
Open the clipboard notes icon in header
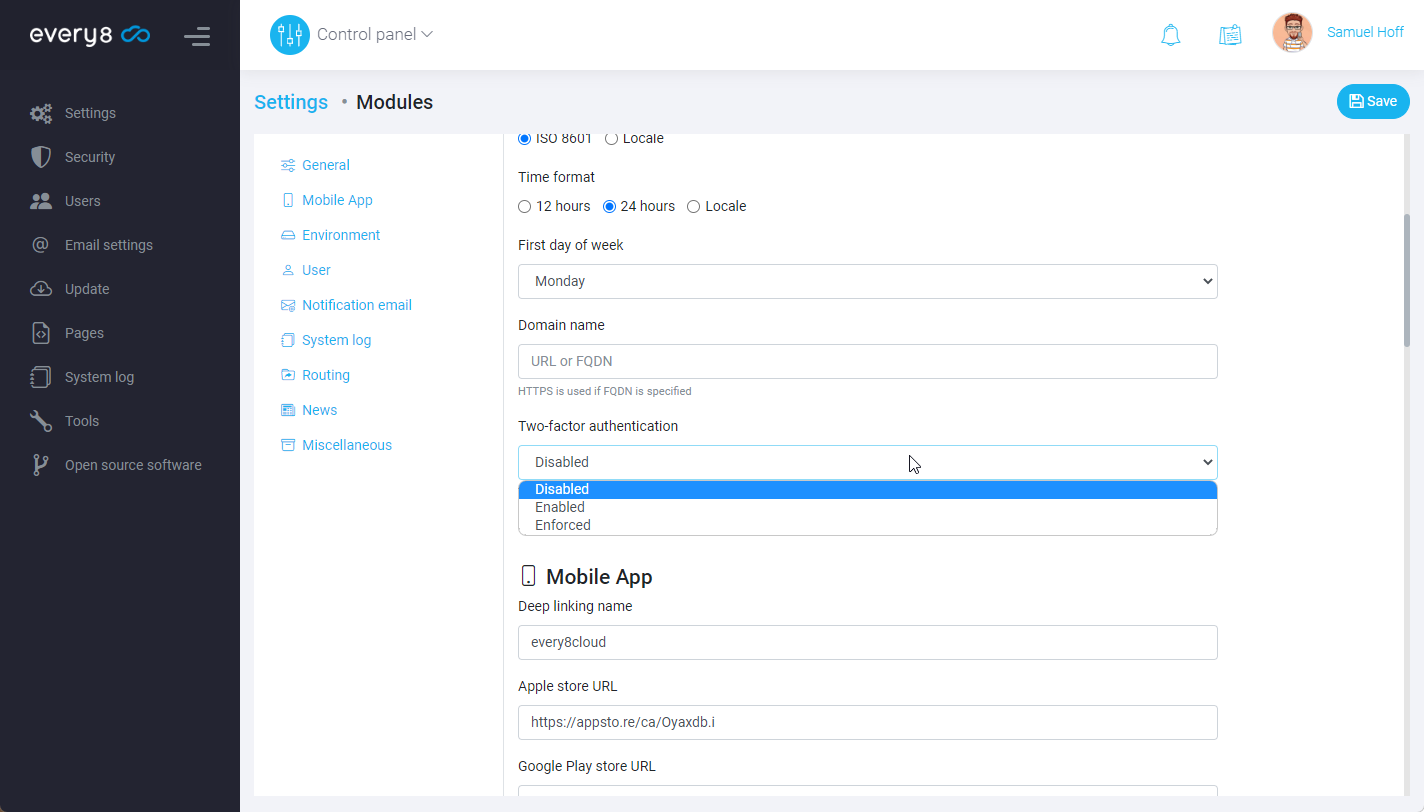tap(1230, 35)
